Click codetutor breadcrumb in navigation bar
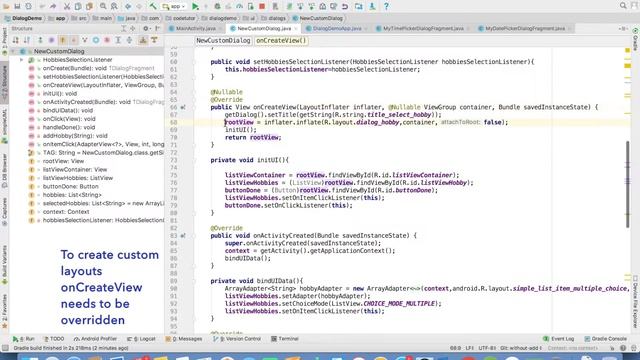This screenshot has width=640, height=360. [x=180, y=18]
